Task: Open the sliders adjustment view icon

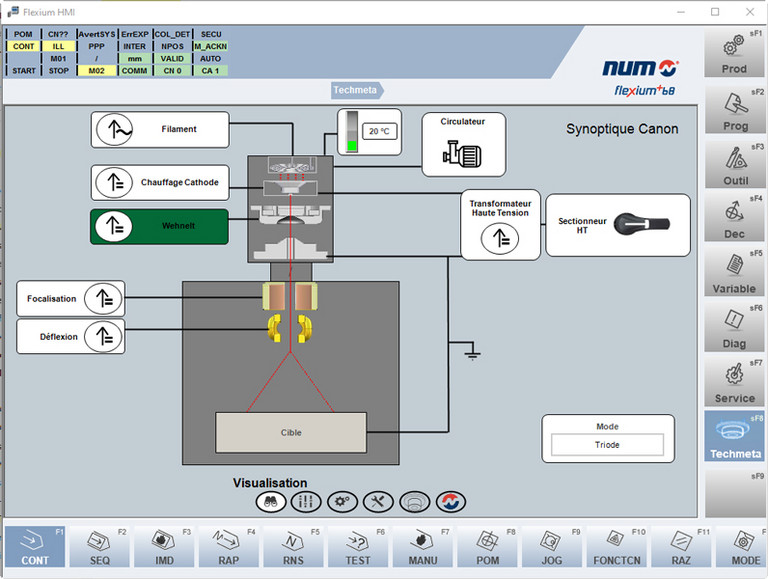Action: (304, 501)
